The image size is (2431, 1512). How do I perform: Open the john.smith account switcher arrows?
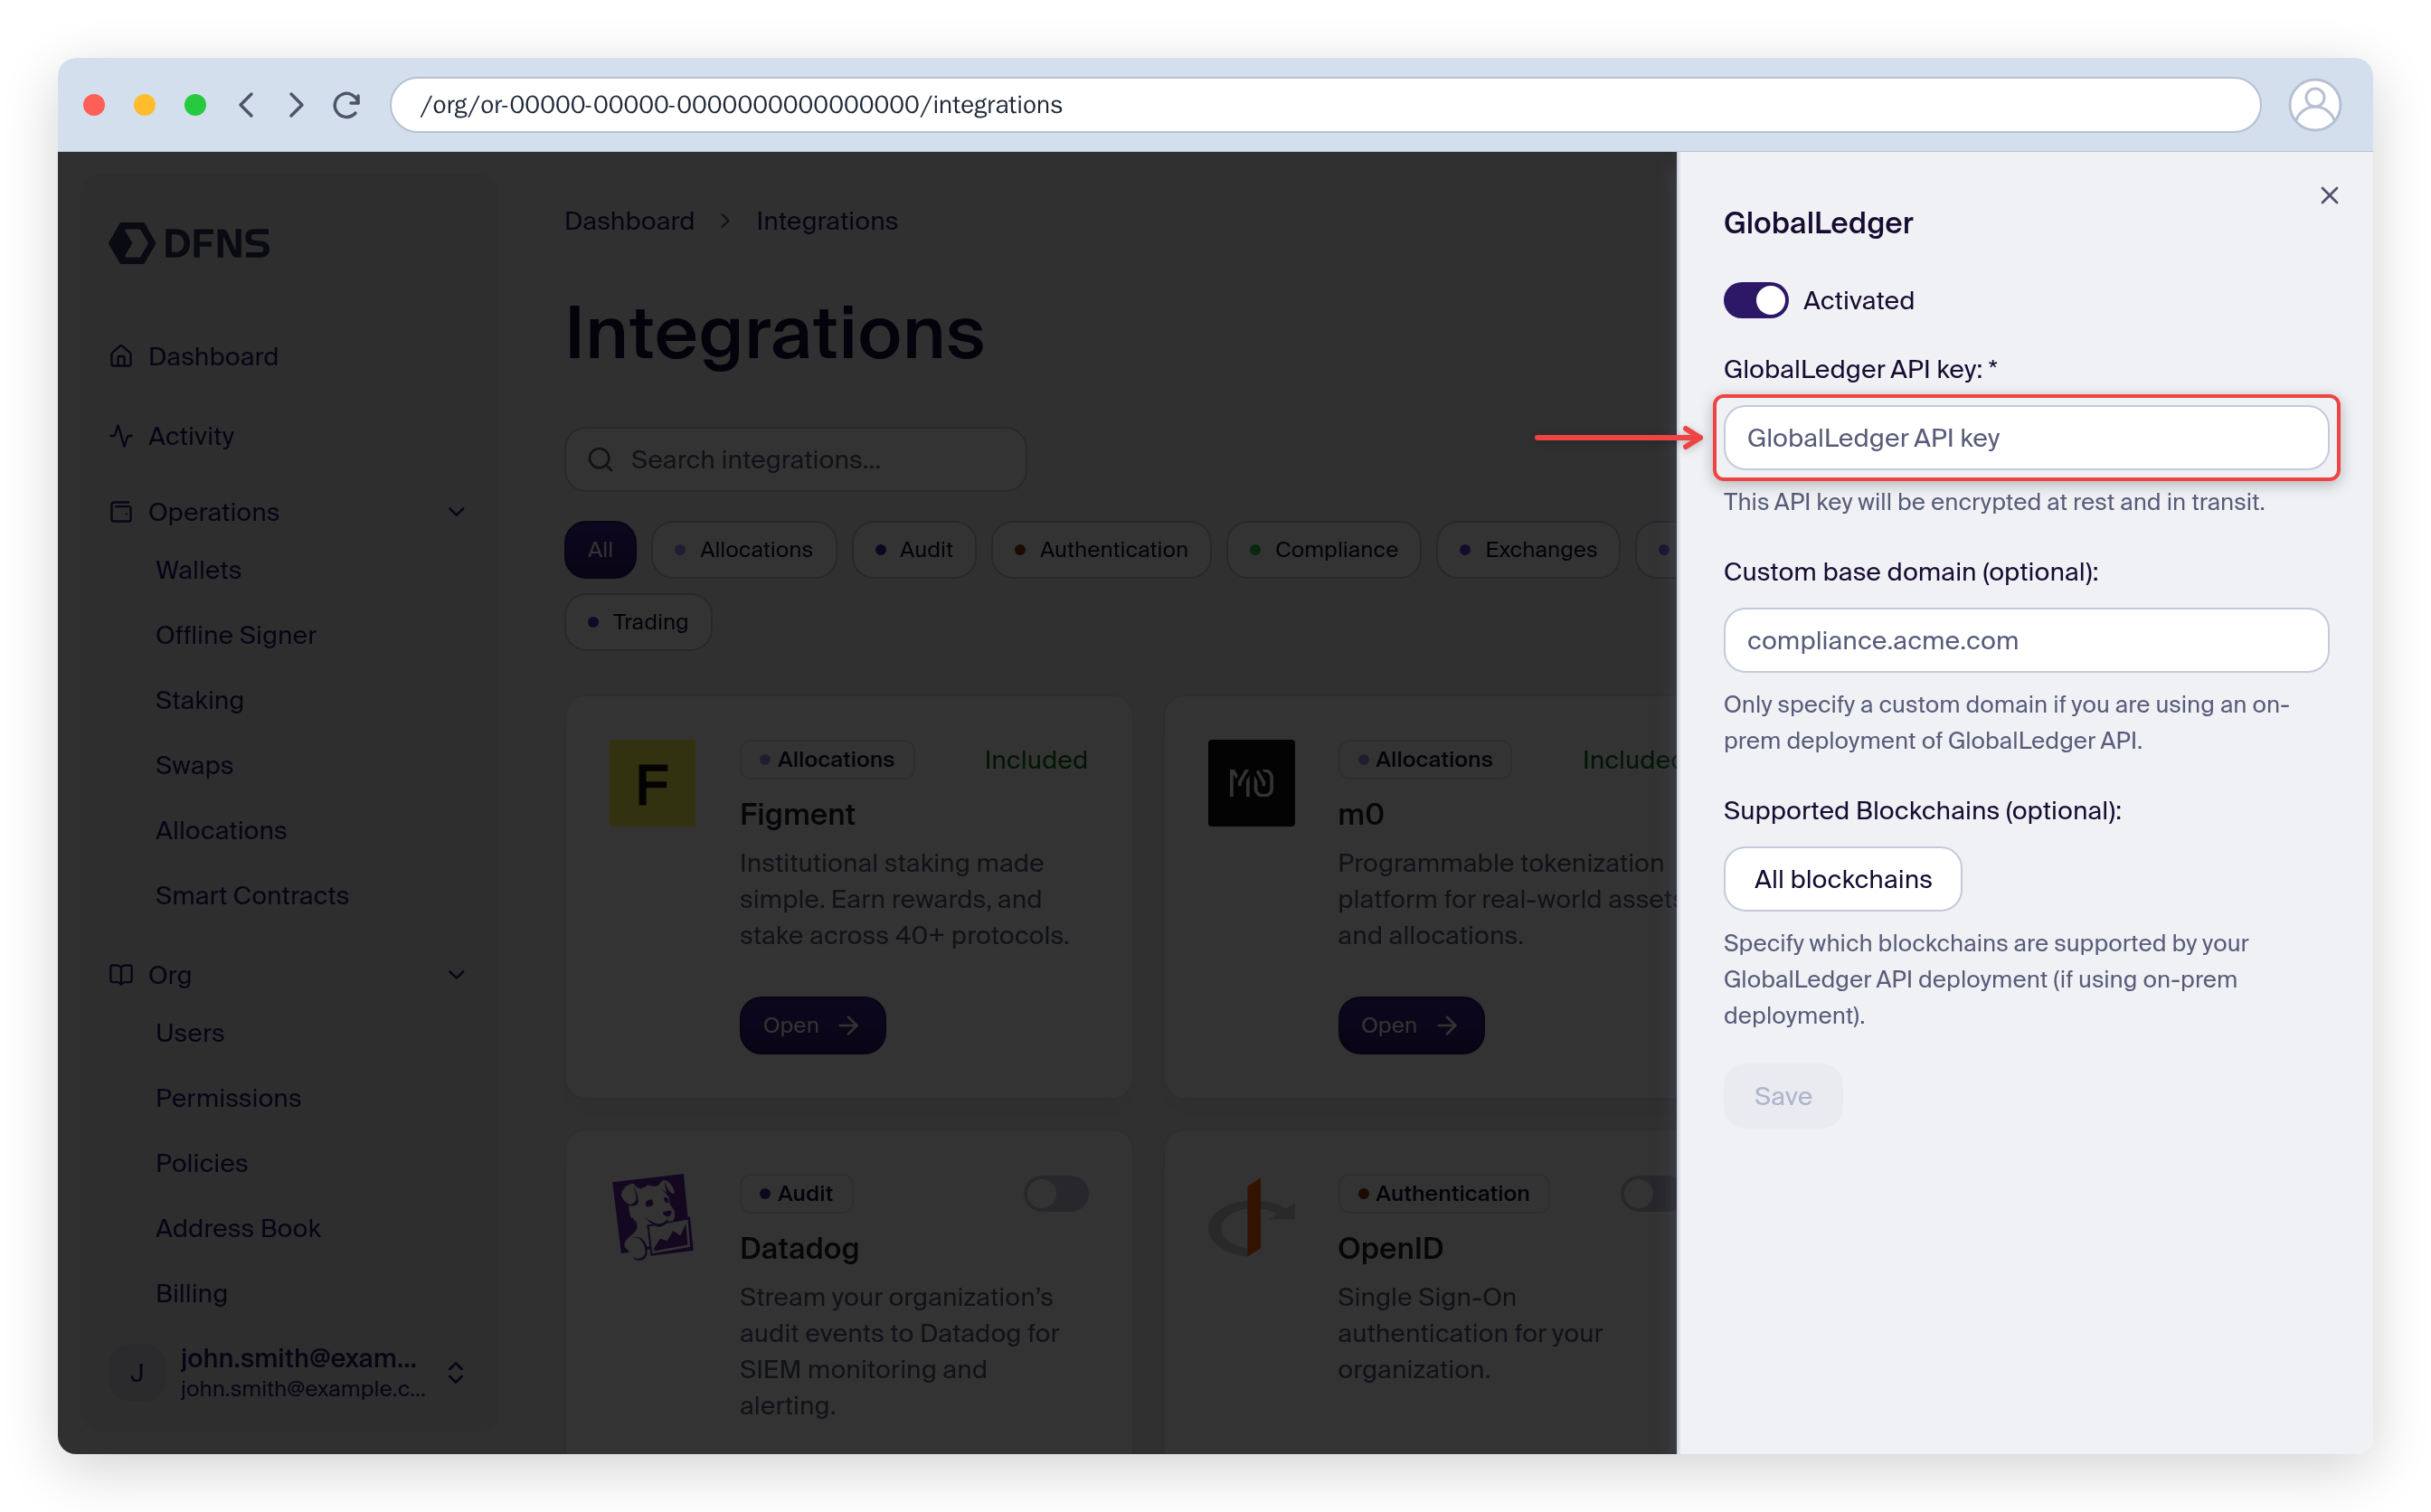(x=455, y=1372)
